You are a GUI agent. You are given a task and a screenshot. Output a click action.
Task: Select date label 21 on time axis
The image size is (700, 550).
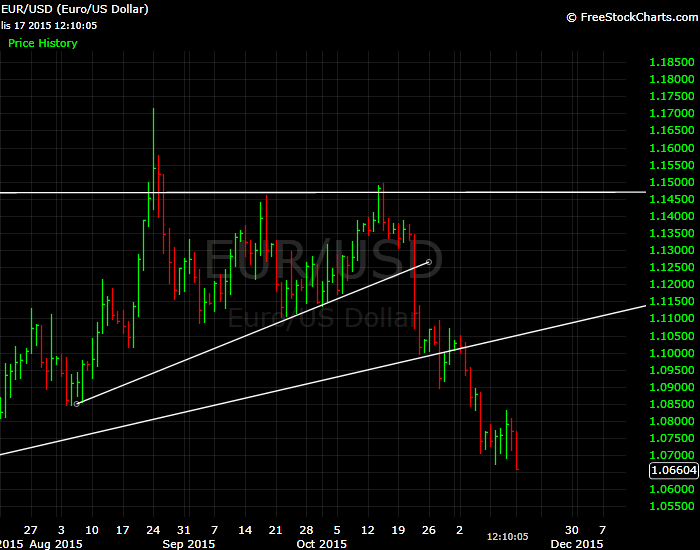(275, 530)
